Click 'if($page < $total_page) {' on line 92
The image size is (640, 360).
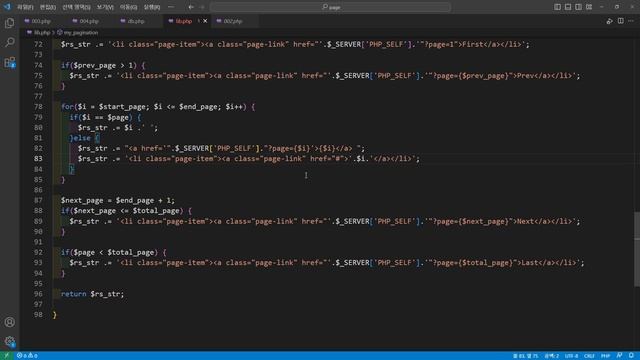click(113, 252)
